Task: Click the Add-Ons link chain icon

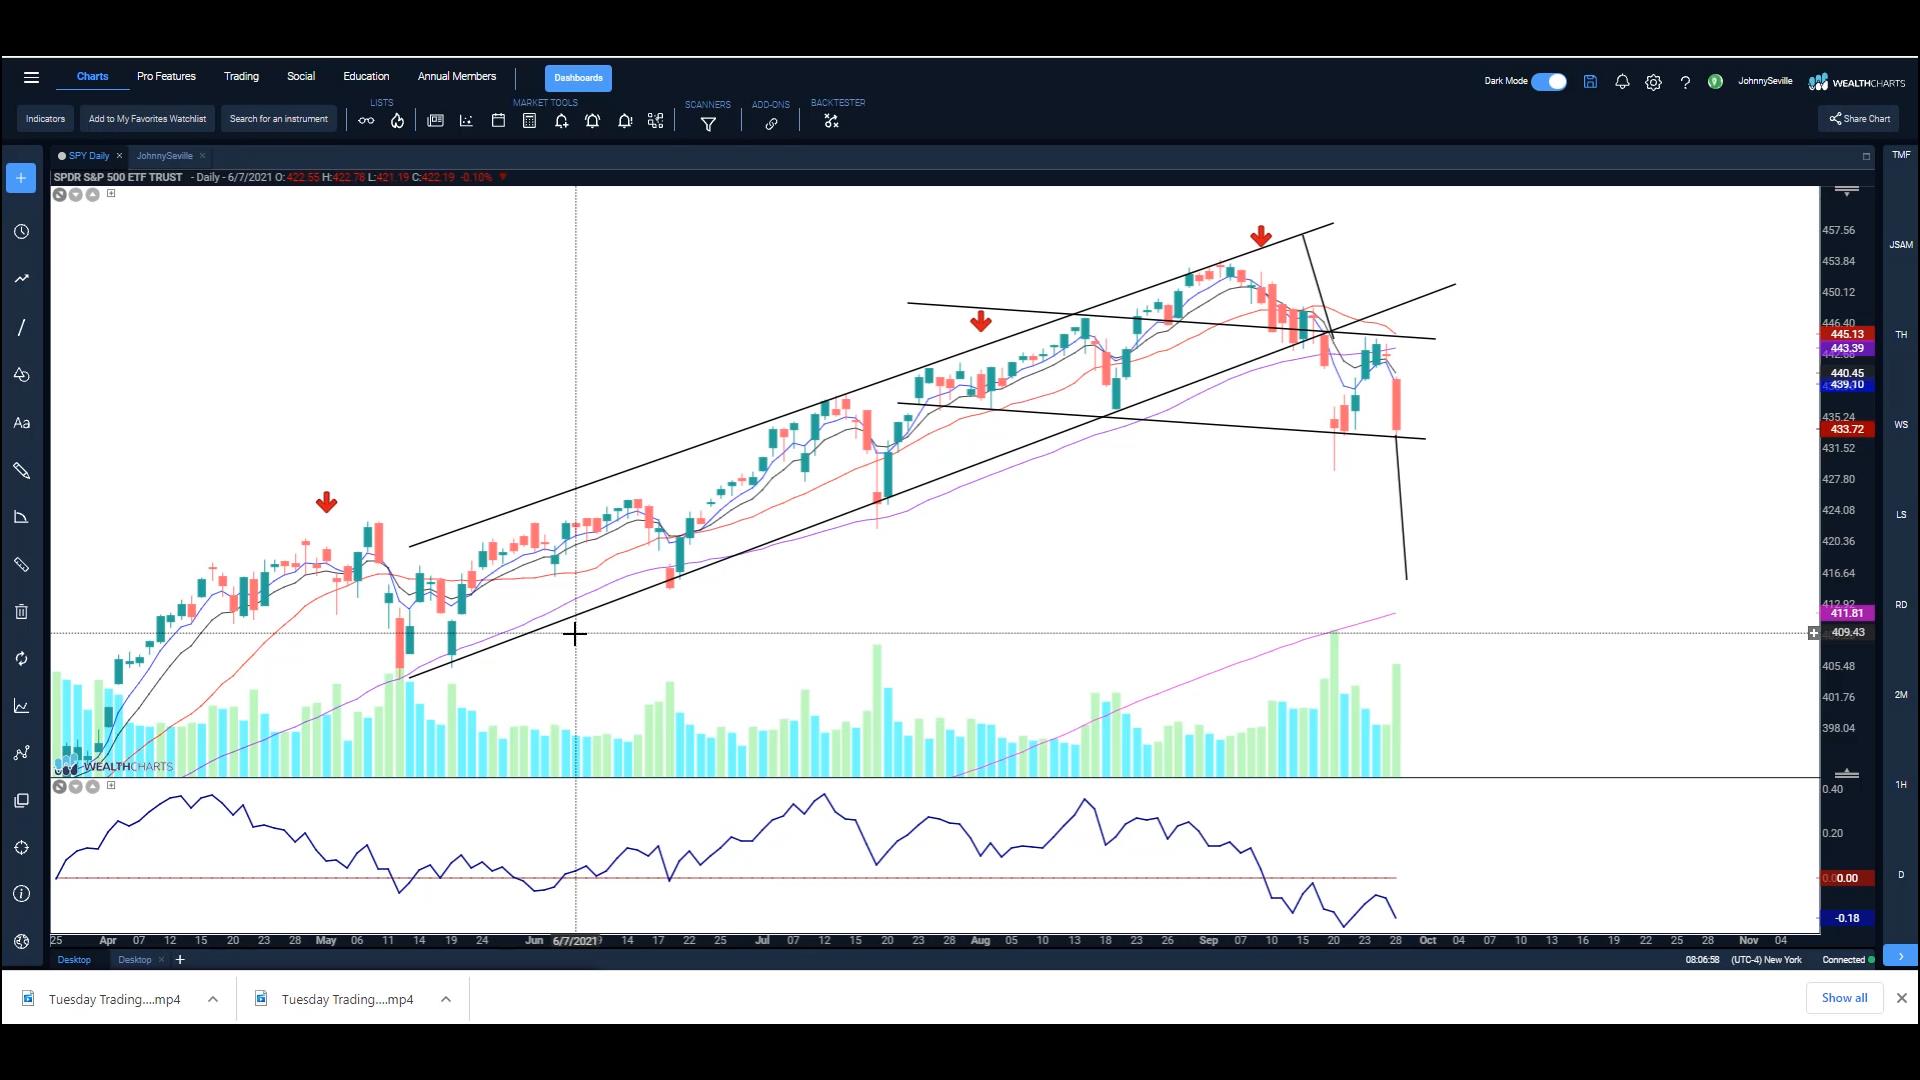Action: click(771, 124)
